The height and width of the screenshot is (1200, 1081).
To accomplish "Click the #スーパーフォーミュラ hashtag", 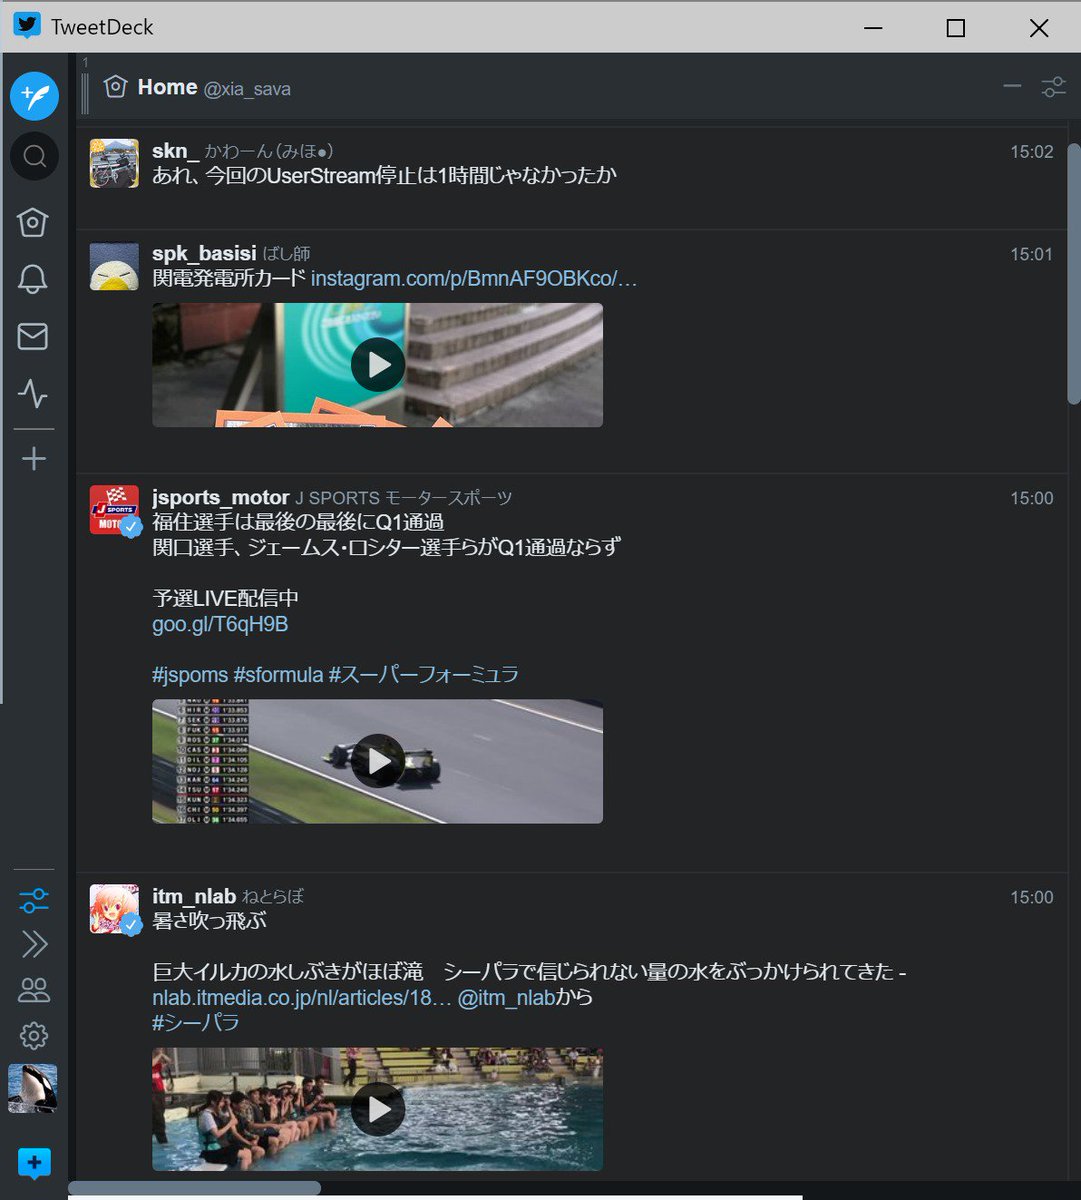I will click(424, 674).
